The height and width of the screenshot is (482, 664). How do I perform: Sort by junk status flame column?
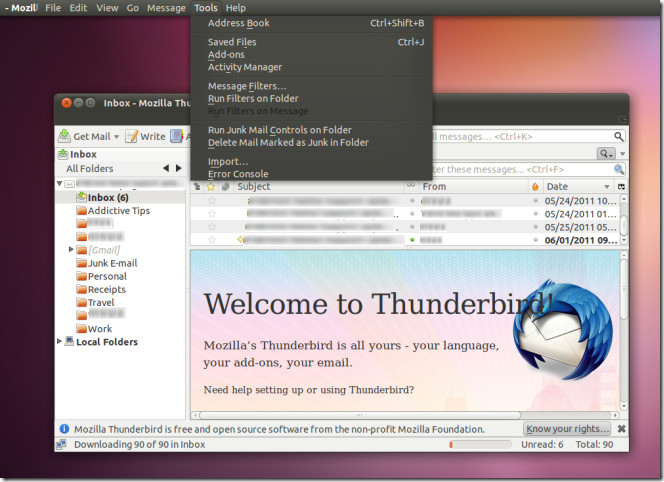coord(535,186)
